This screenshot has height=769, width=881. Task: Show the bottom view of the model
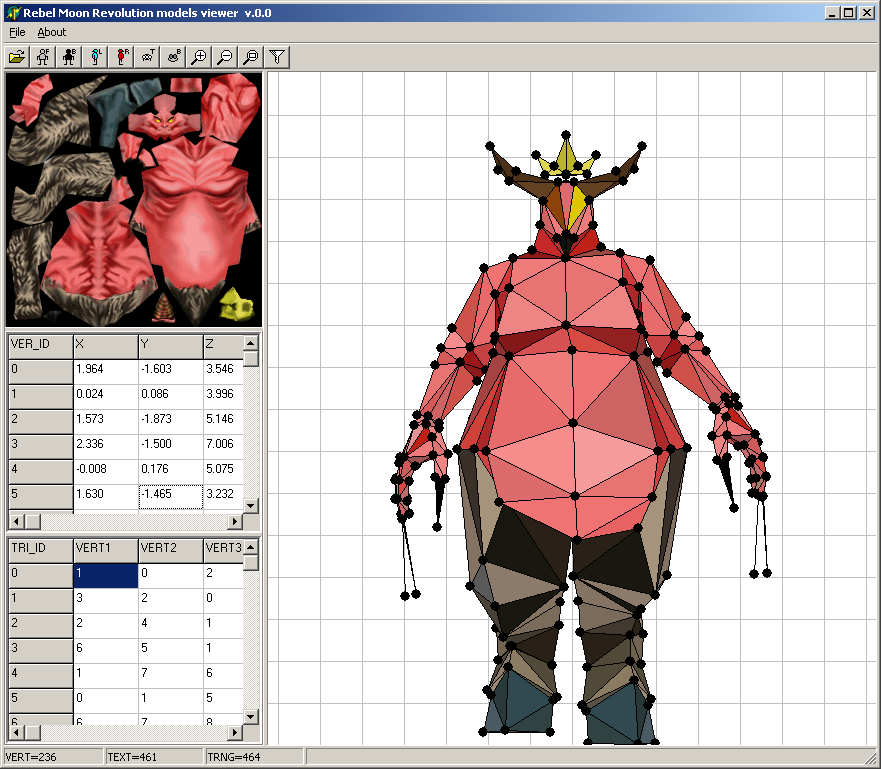click(x=172, y=57)
